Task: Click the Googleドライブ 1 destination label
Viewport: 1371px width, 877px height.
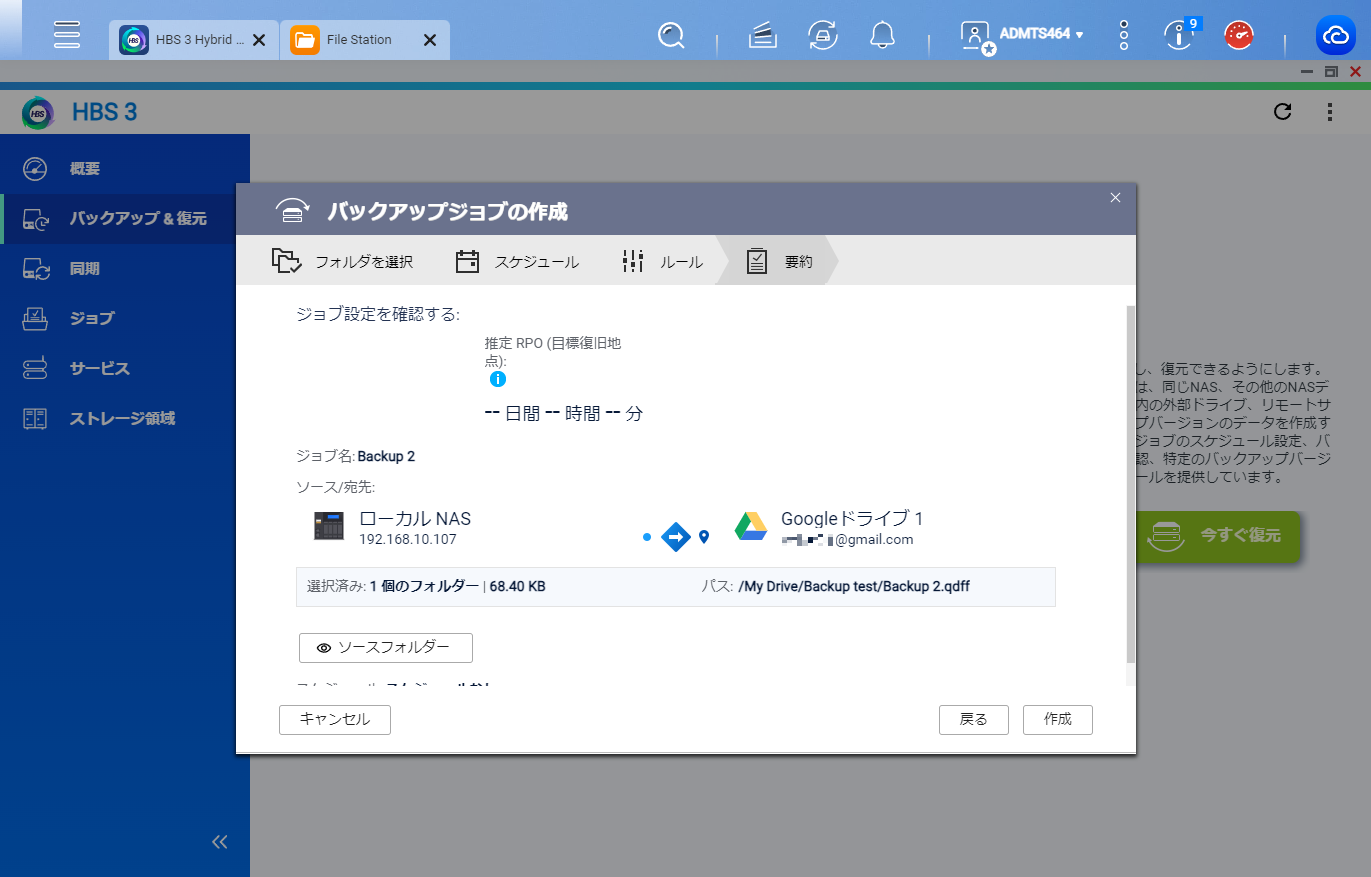Action: pyautogui.click(x=851, y=519)
